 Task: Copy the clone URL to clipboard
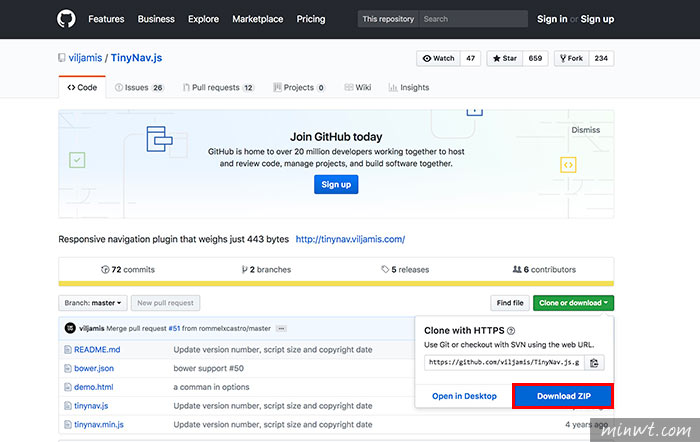pyautogui.click(x=594, y=363)
